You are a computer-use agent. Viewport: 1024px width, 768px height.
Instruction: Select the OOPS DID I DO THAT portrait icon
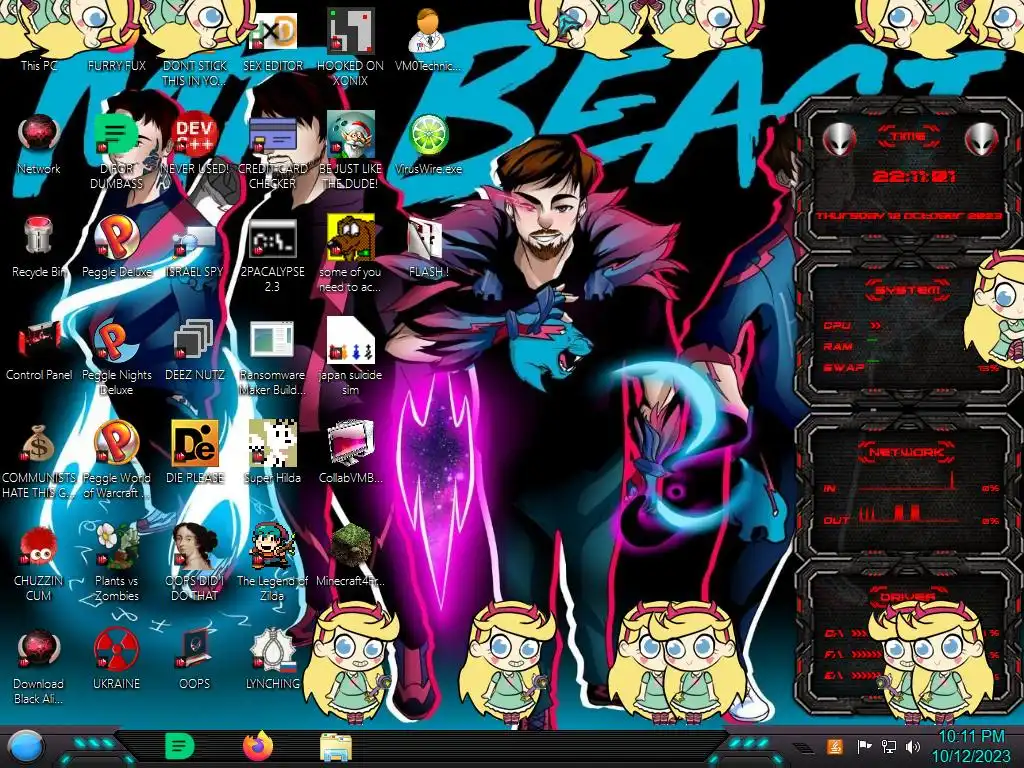[195, 563]
